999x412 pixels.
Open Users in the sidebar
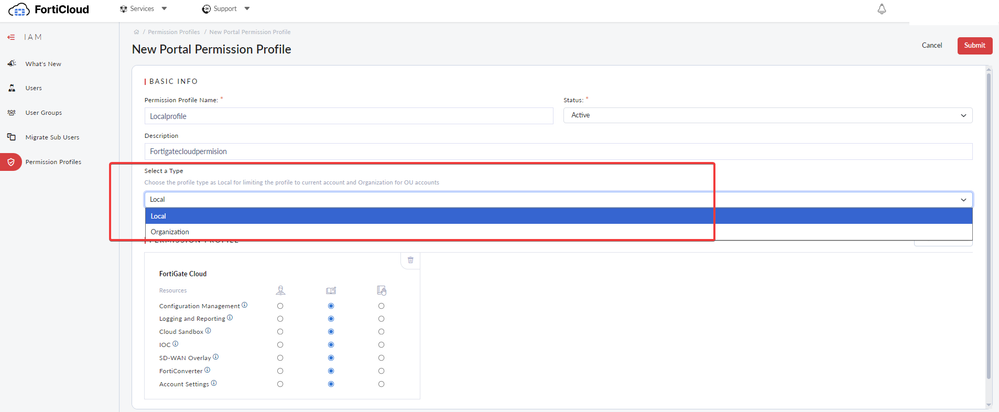[x=33, y=88]
